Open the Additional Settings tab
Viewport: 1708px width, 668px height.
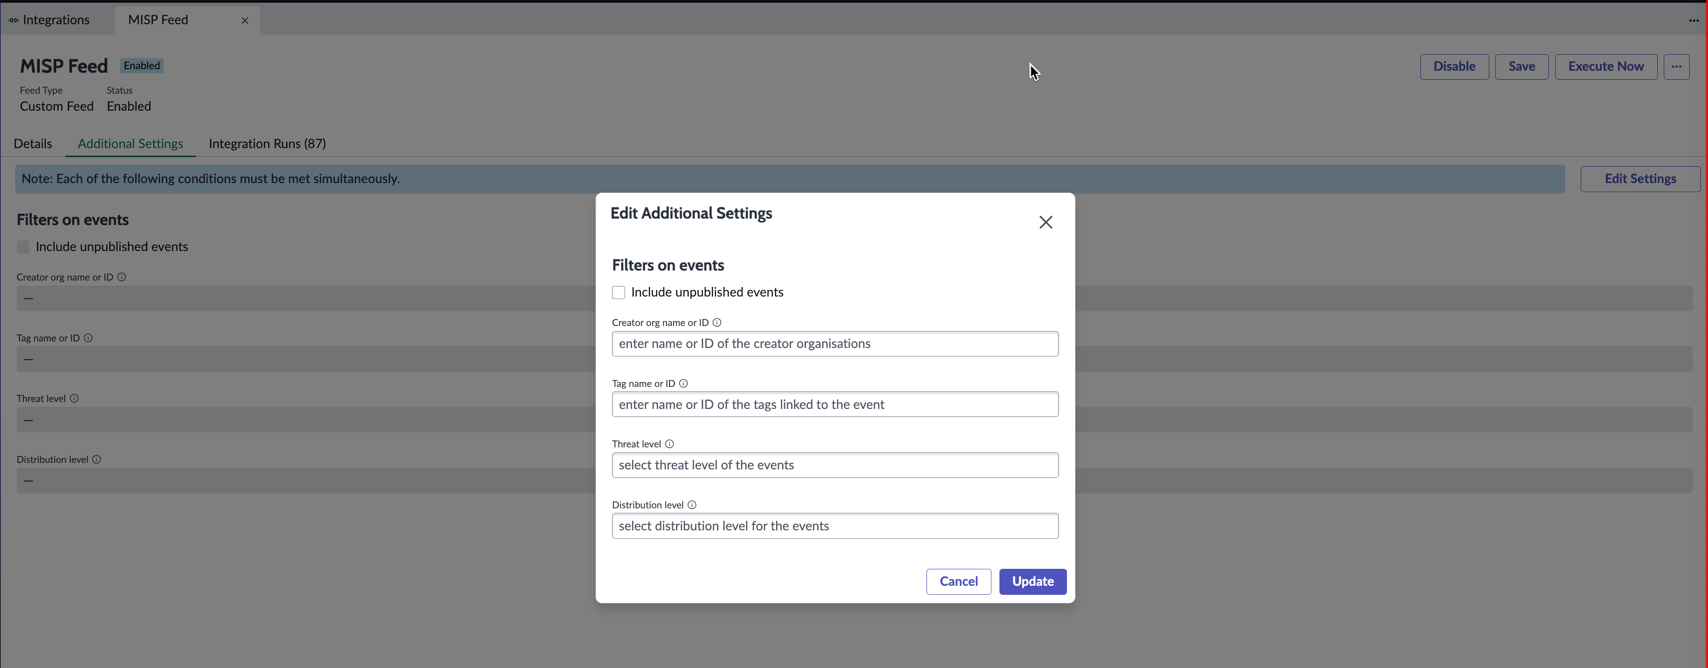pos(130,143)
